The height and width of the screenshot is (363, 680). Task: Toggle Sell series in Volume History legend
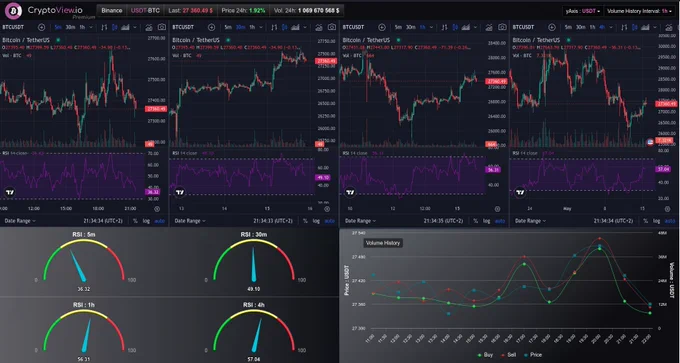509,355
